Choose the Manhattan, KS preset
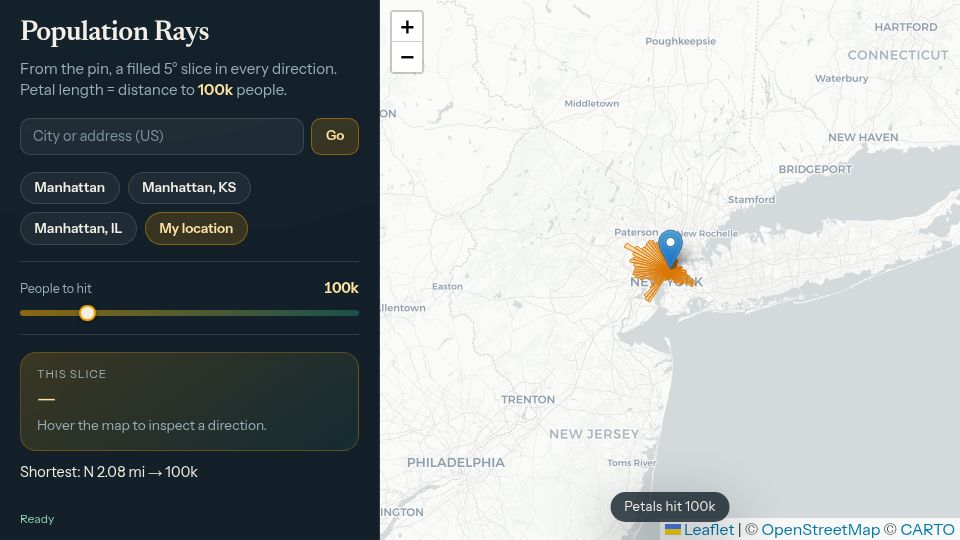The height and width of the screenshot is (540, 960). click(189, 187)
